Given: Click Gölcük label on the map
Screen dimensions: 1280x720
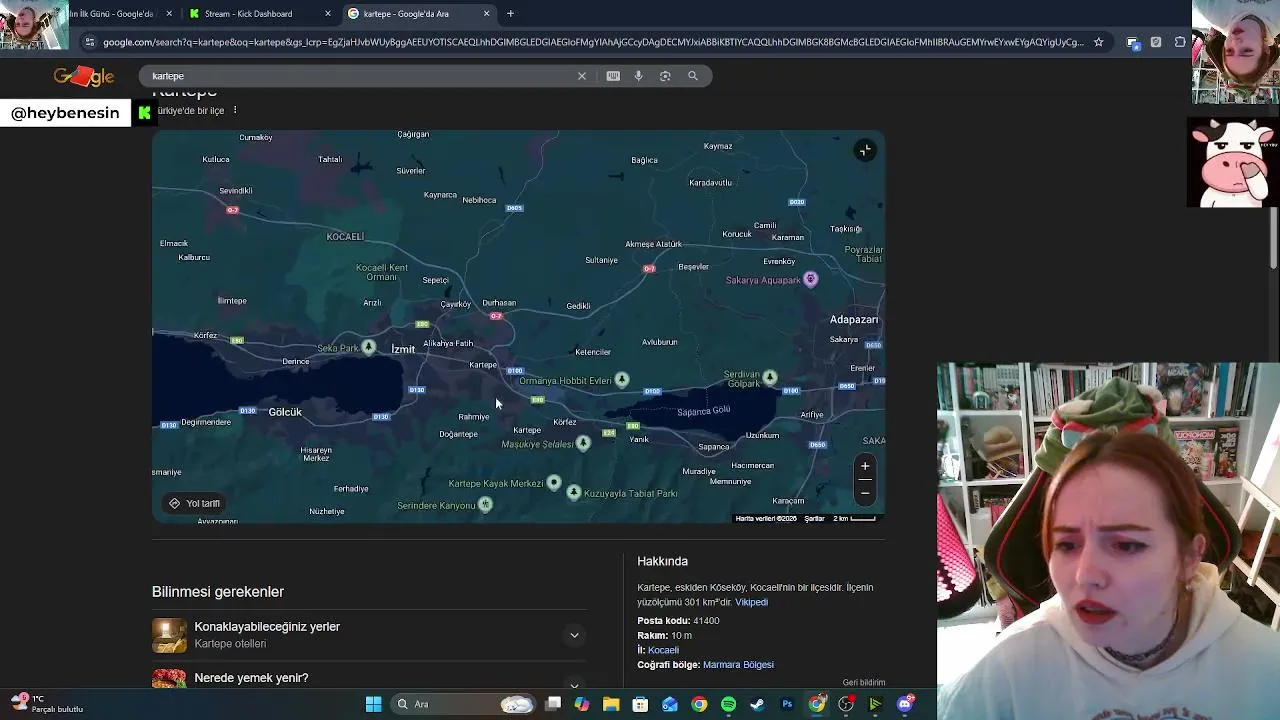Looking at the screenshot, I should pos(285,412).
